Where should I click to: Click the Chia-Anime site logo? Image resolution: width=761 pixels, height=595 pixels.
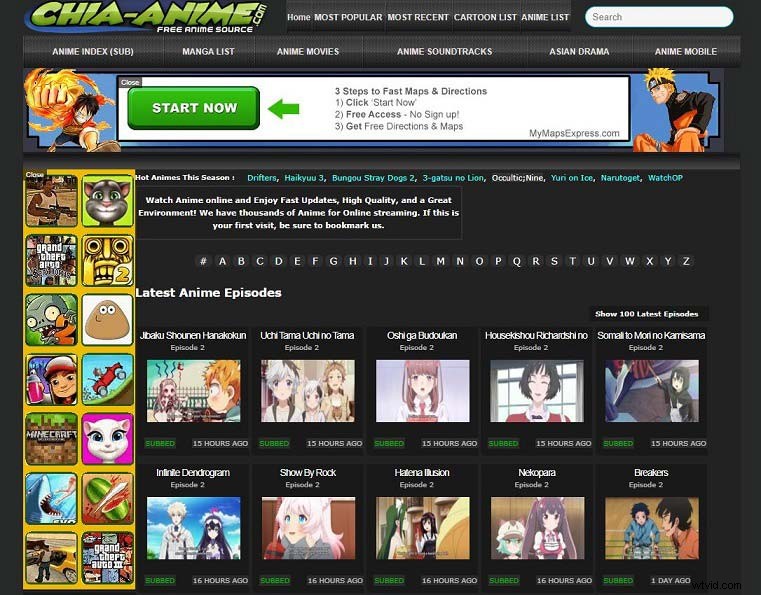[x=148, y=17]
